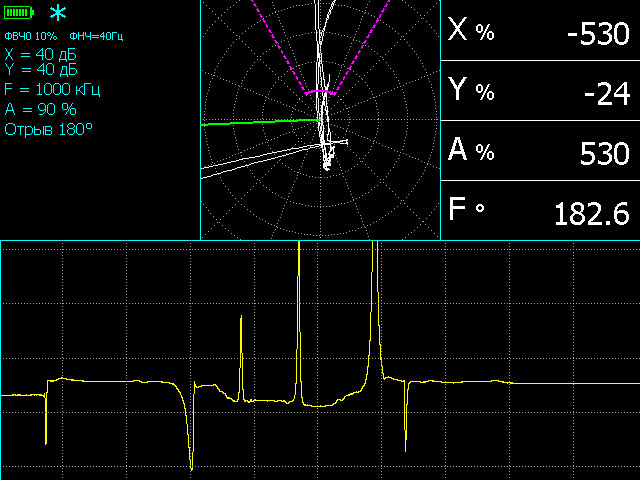Click the green horizontal signal vector line
The image size is (640, 480).
260,122
